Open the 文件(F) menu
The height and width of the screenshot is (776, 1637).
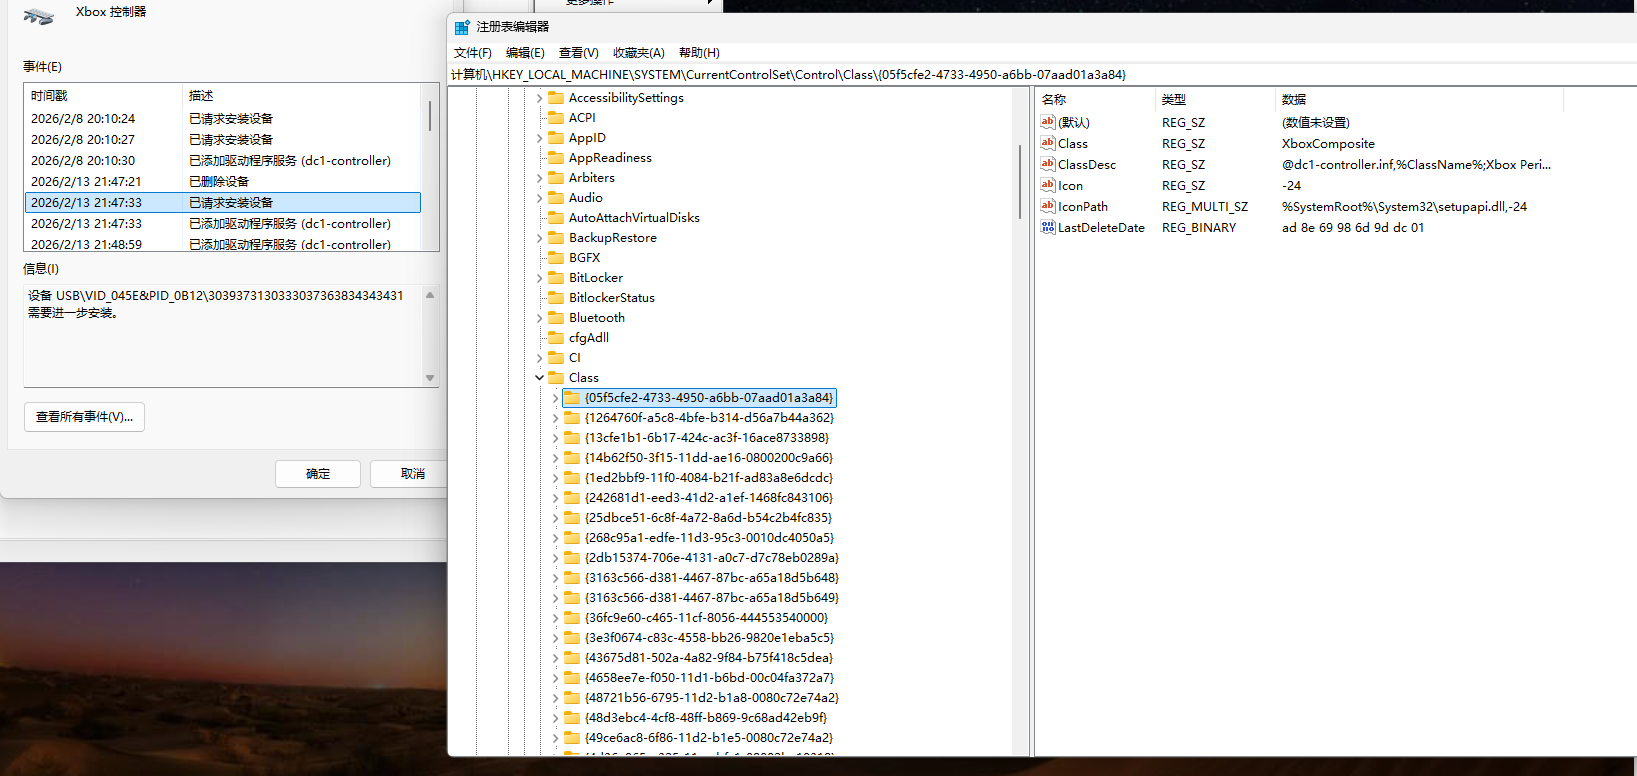pos(473,53)
